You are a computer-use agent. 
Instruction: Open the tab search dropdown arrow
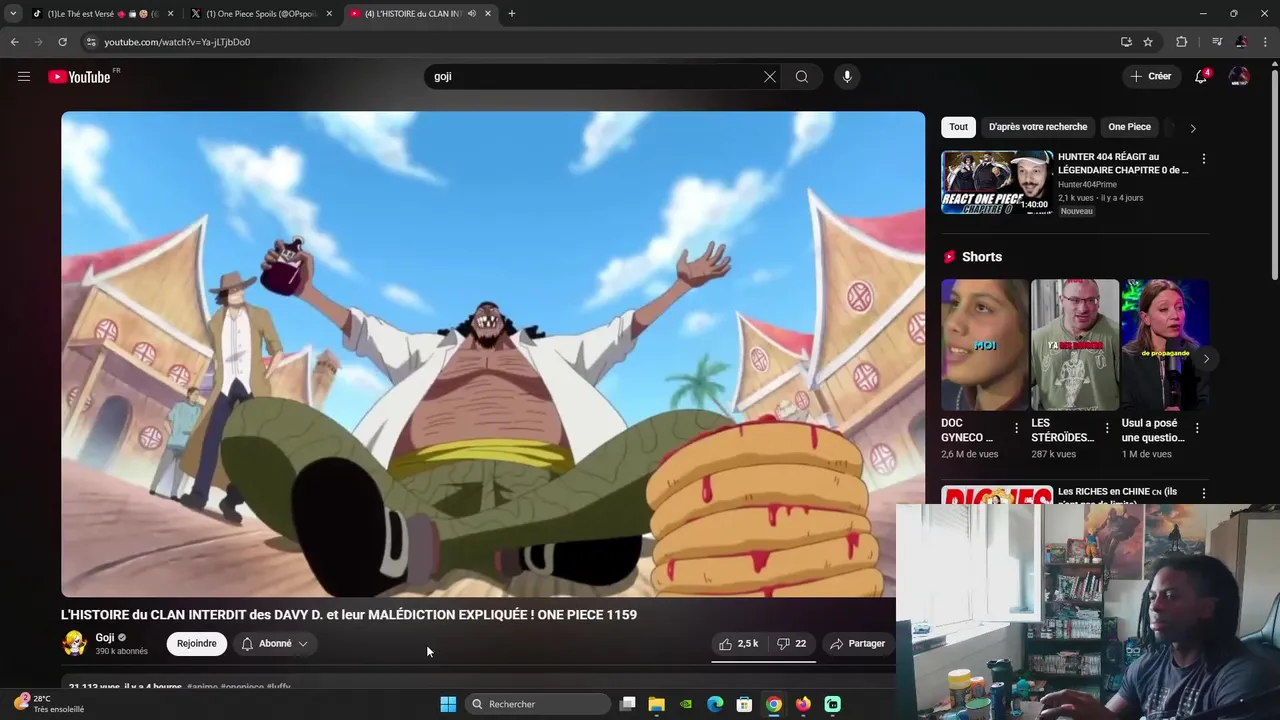coord(13,14)
